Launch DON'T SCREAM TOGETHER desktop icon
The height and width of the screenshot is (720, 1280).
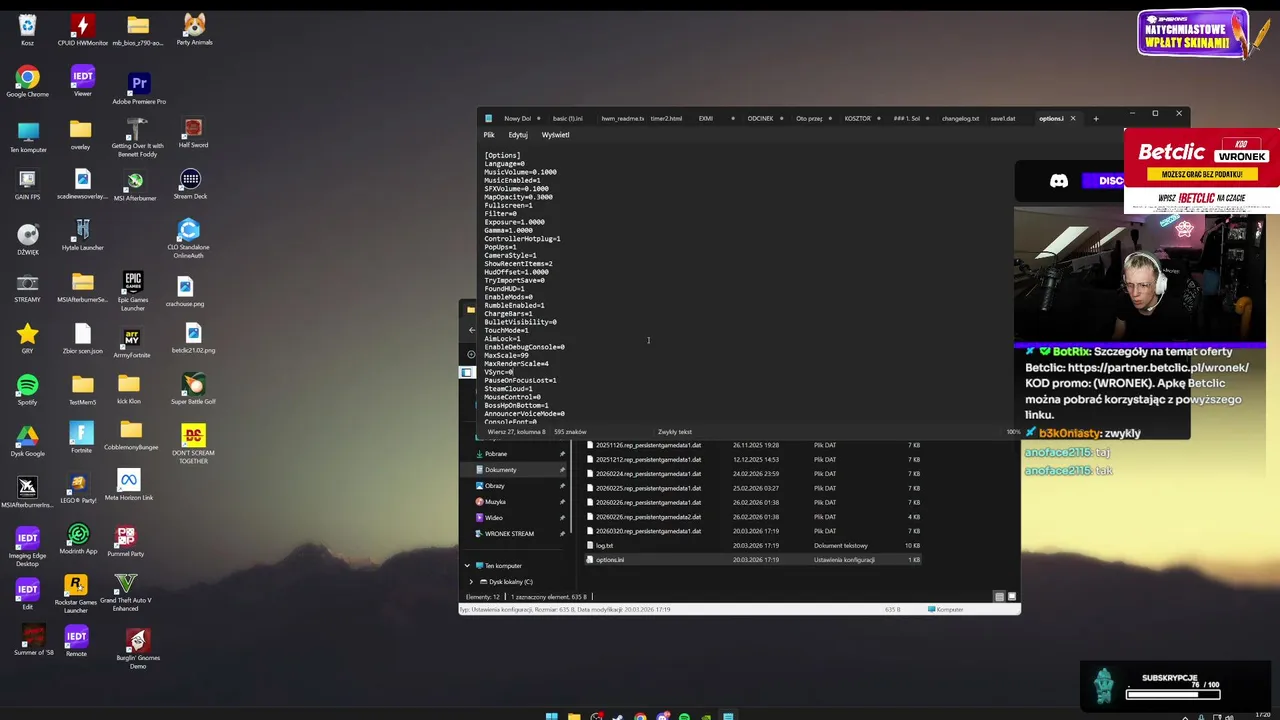click(193, 444)
